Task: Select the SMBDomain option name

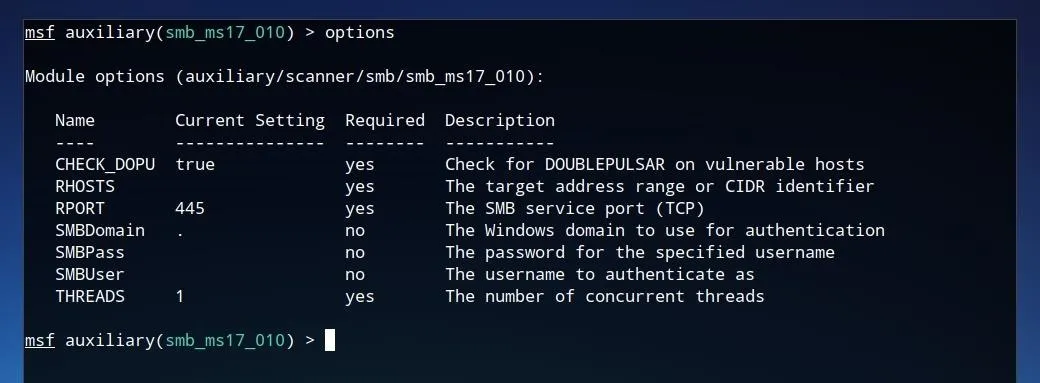Action: (x=99, y=230)
